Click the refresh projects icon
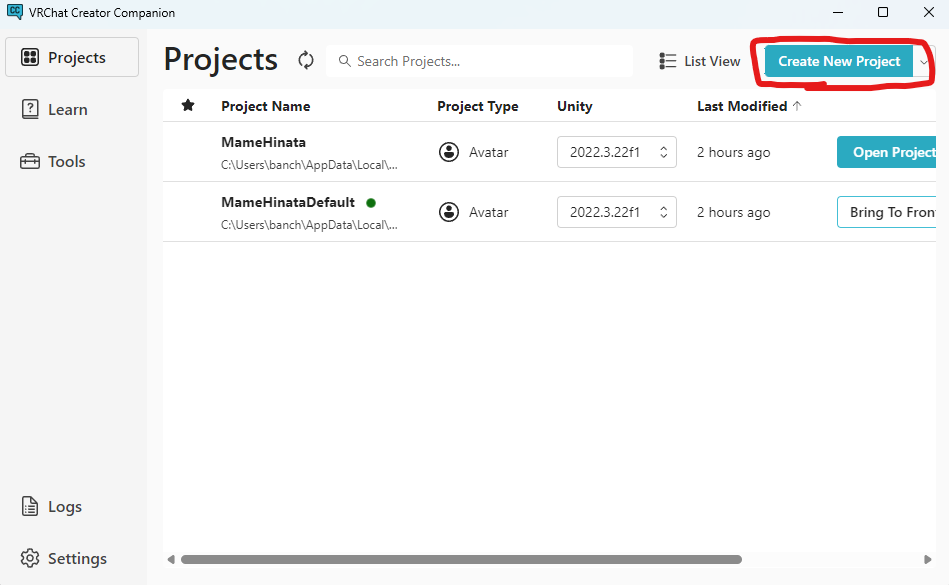The image size is (949, 585). [x=306, y=61]
